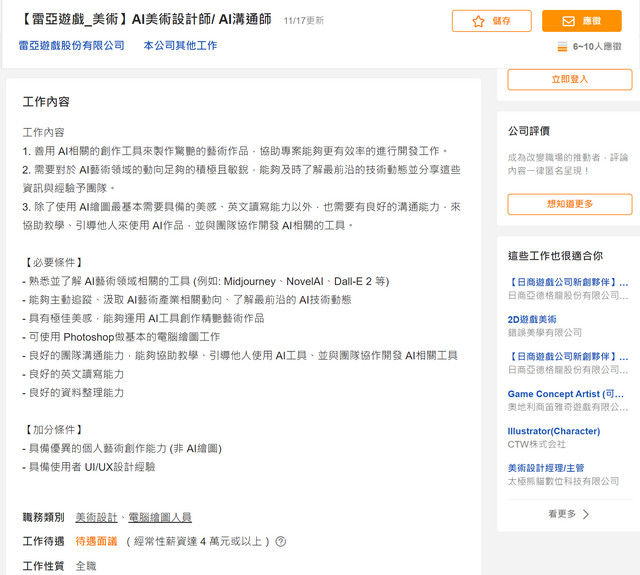This screenshot has height=575, width=640.
Task: Click the 工作性質 field label
Action: [x=43, y=566]
